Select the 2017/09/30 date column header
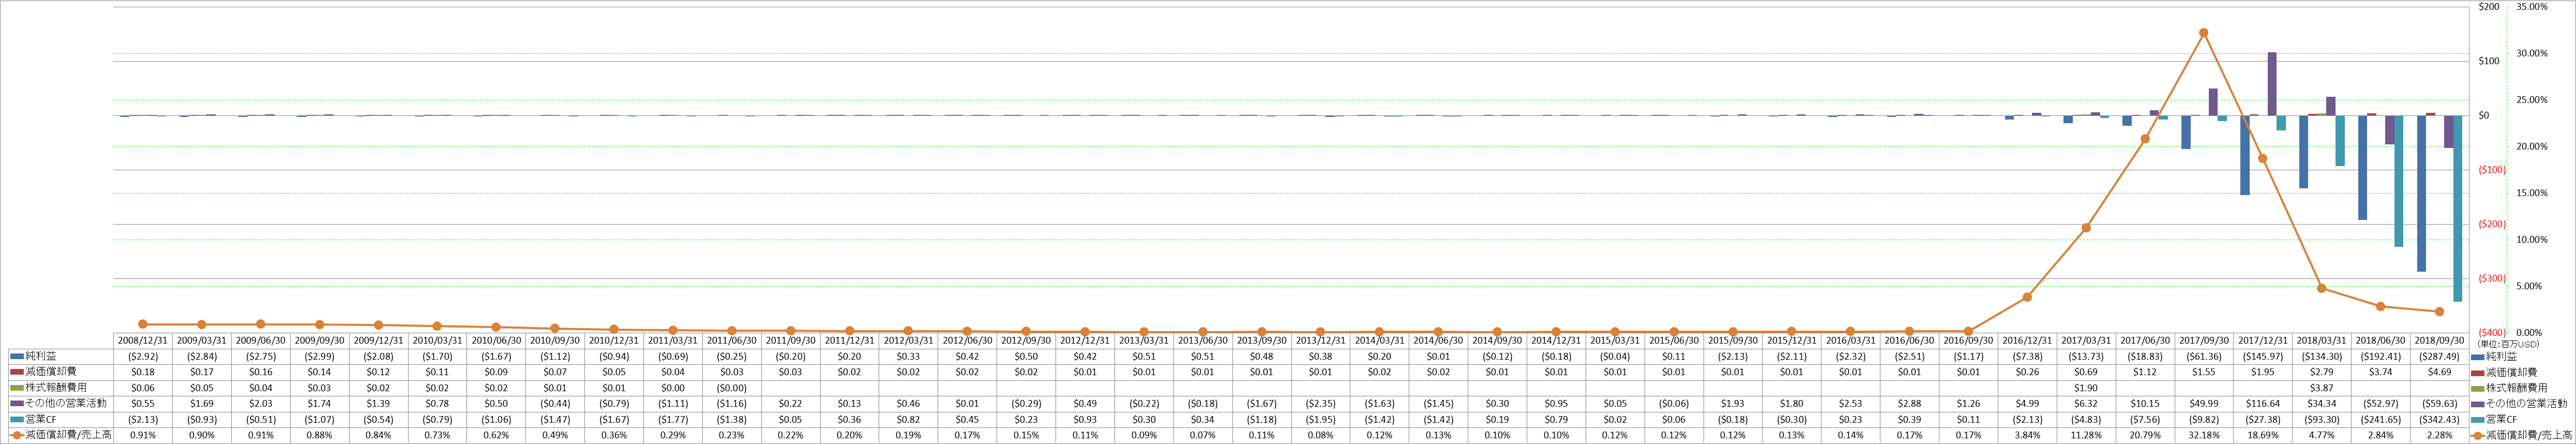Viewport: 2576px width, 444px height. 2204,340
